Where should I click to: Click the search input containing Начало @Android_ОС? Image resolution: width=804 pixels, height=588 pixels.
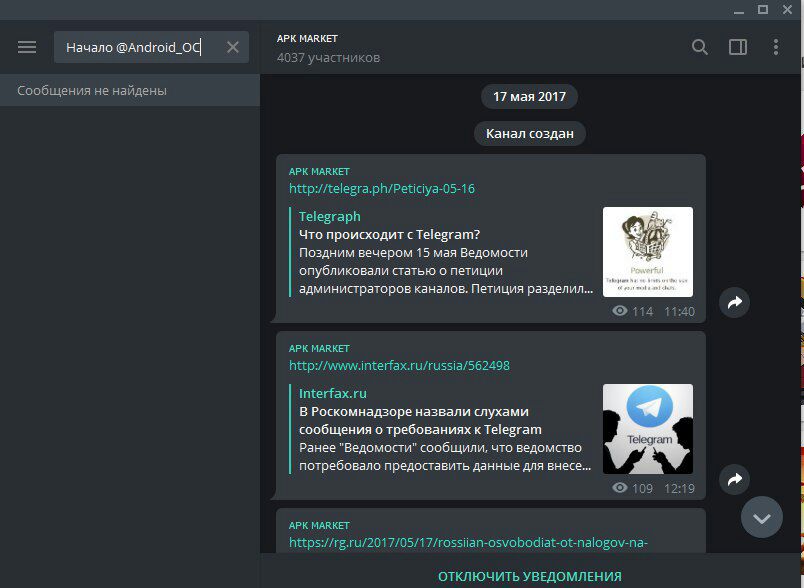click(x=151, y=47)
